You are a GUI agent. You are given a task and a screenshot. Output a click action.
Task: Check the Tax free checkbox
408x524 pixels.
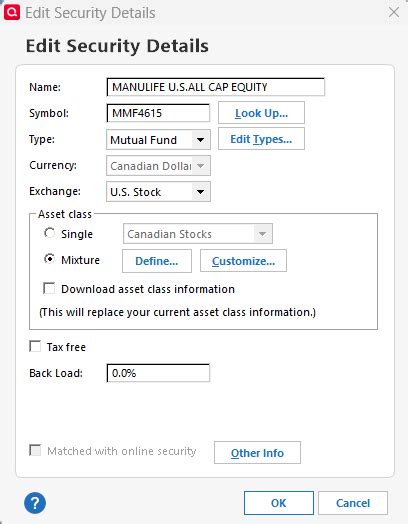click(35, 346)
